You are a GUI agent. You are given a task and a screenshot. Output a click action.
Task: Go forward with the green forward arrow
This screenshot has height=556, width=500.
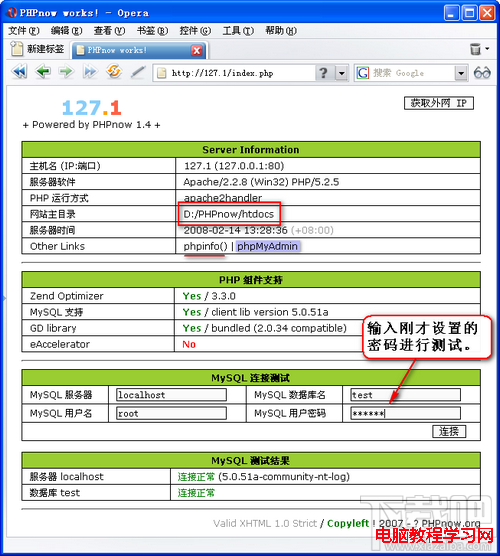tap(66, 72)
